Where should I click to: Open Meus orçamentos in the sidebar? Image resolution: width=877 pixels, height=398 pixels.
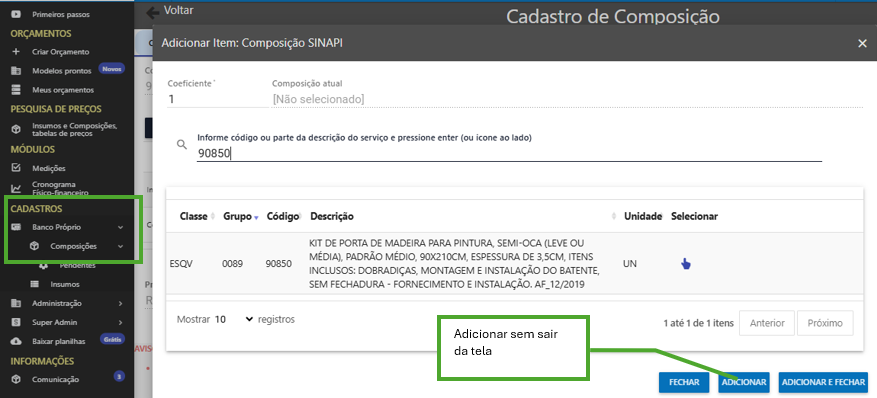(63, 89)
